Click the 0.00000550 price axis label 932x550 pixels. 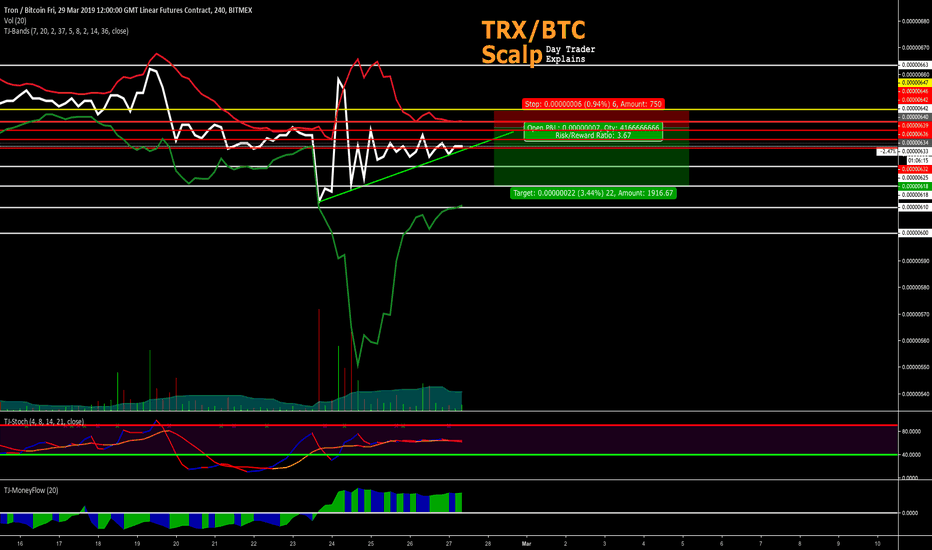[x=915, y=367]
